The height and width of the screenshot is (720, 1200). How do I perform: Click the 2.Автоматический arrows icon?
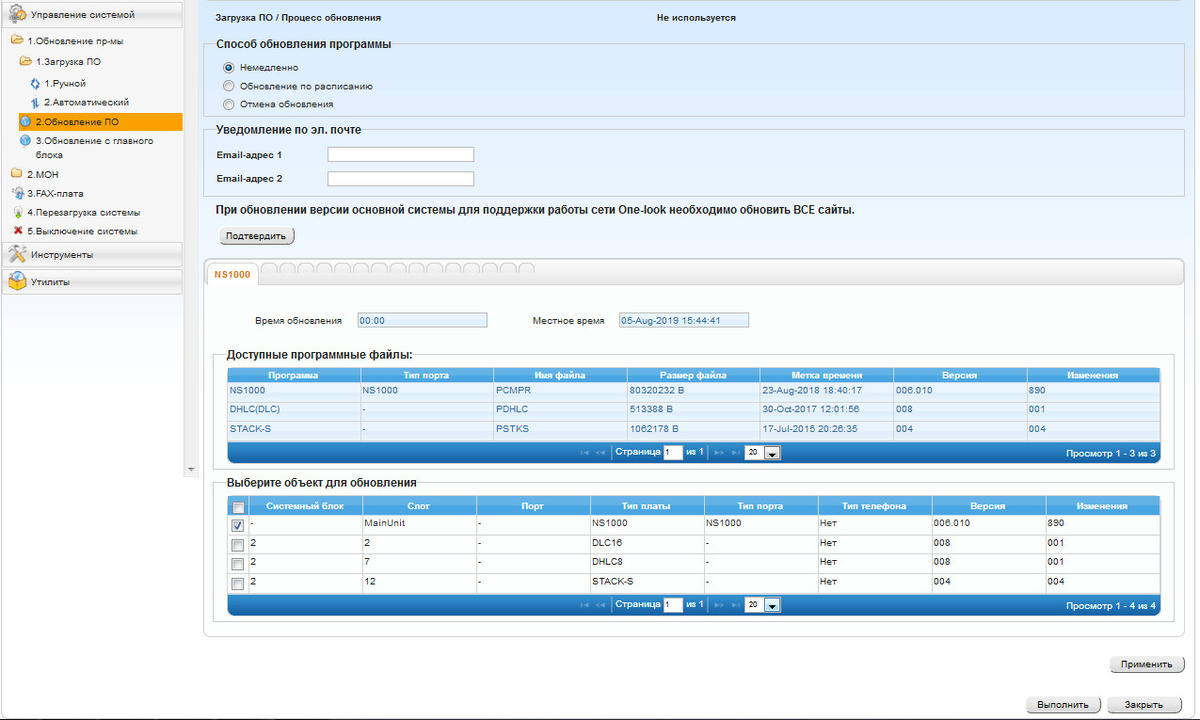(36, 102)
